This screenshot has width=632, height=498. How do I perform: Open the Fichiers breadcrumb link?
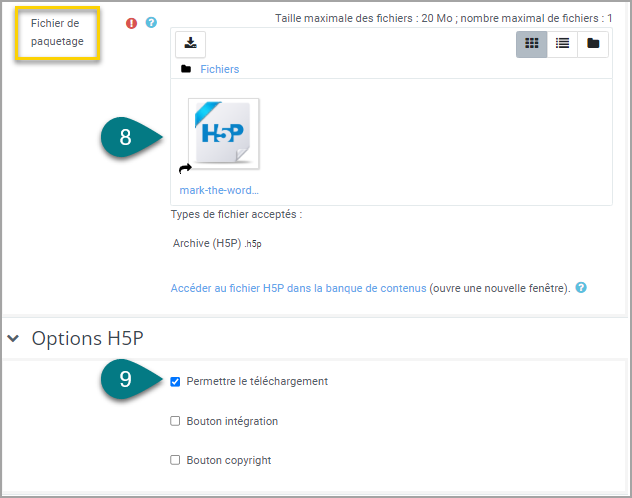220,69
